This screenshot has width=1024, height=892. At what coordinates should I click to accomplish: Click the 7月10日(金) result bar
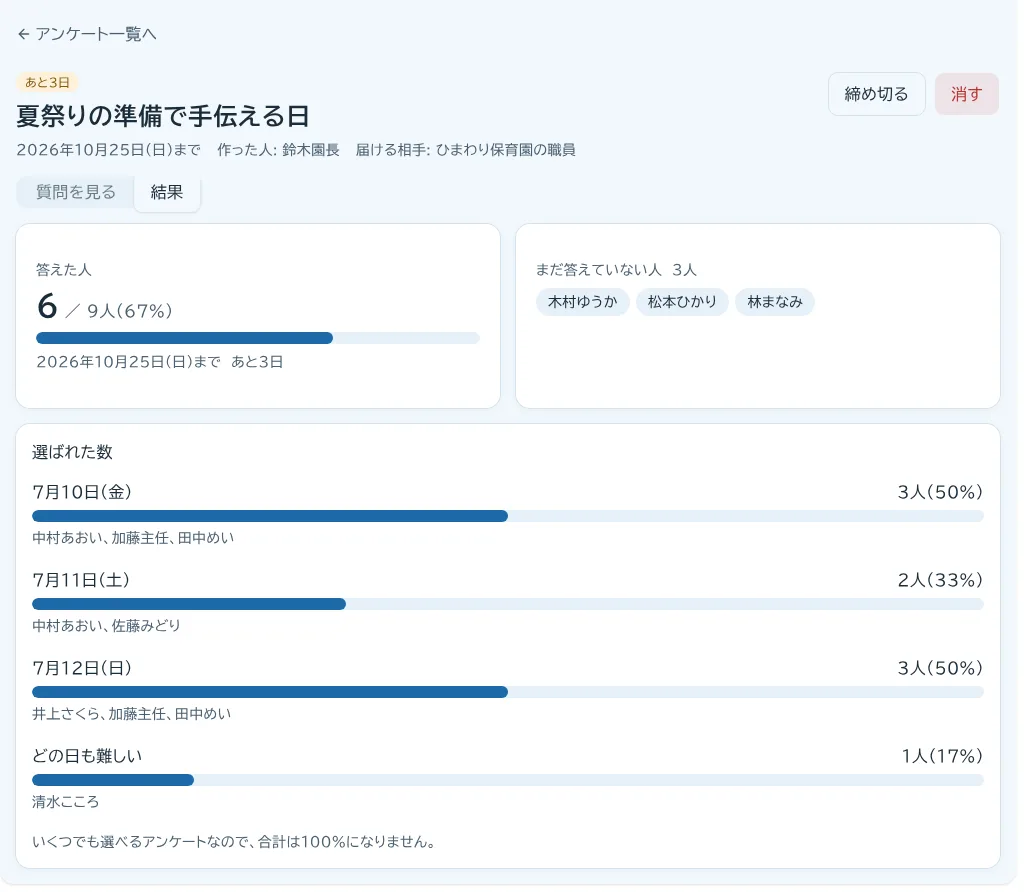coord(507,516)
